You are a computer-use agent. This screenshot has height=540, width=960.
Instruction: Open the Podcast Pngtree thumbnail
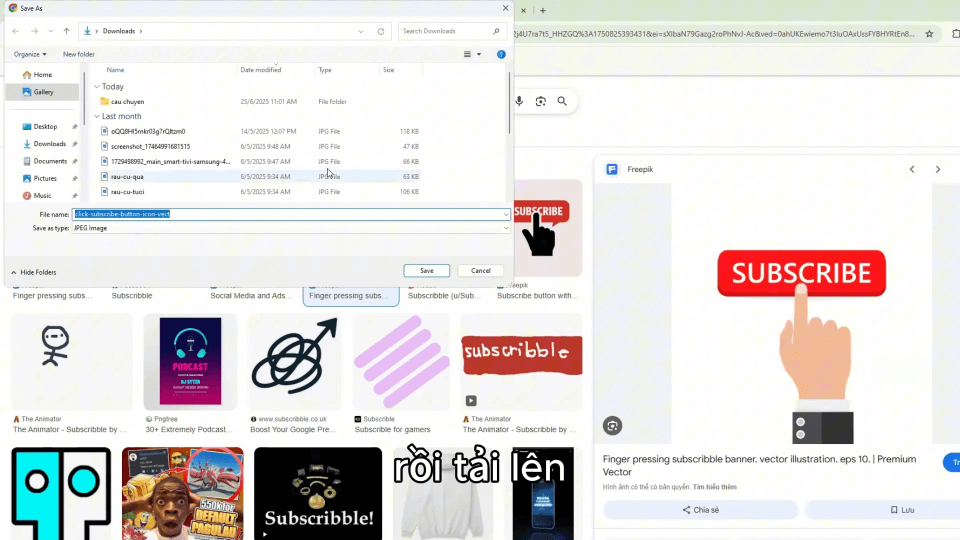(x=190, y=361)
